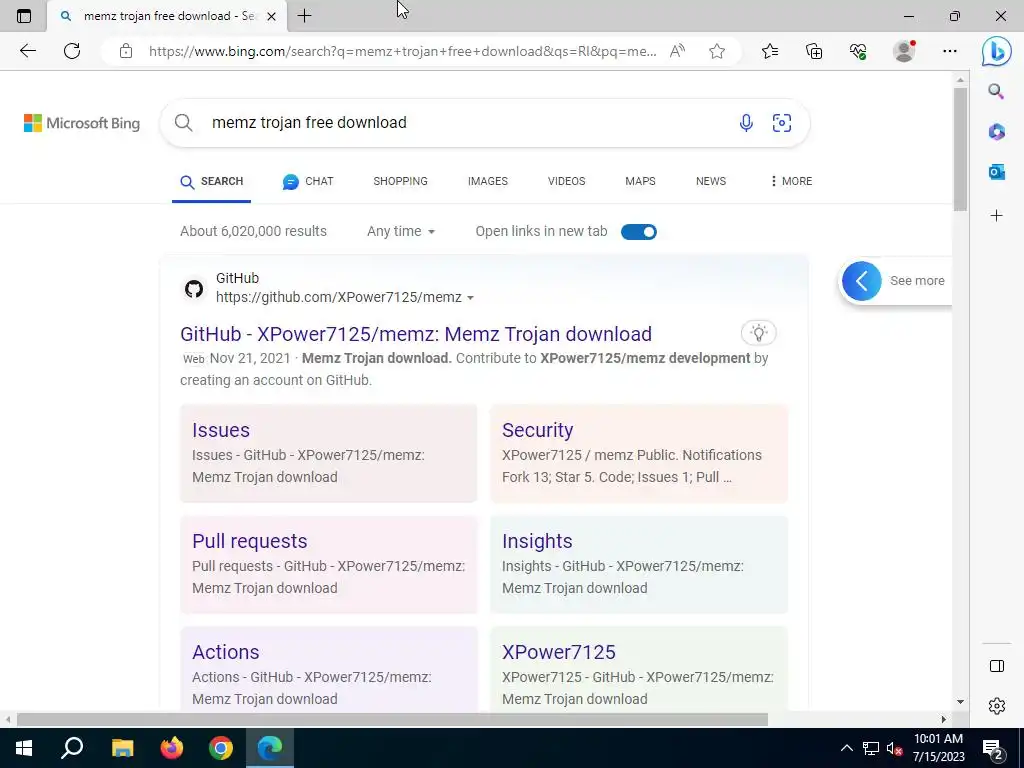
Task: Open Browser essentials heart icon
Action: point(858,51)
